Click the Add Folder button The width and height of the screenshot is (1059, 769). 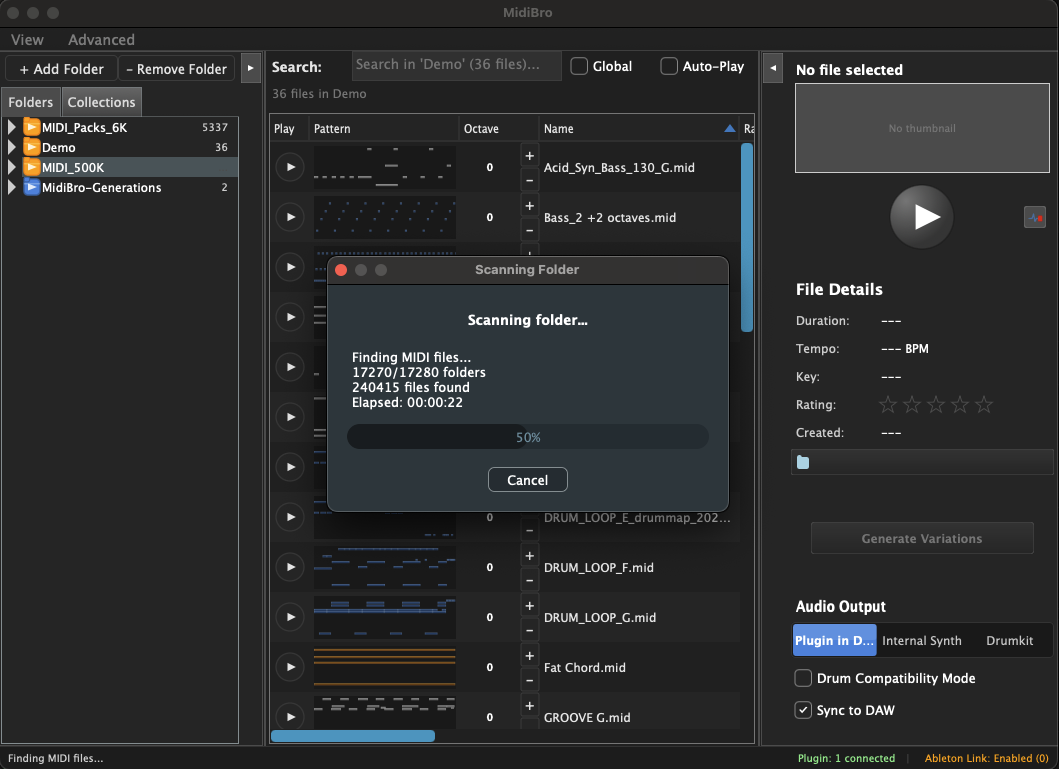[x=61, y=69]
